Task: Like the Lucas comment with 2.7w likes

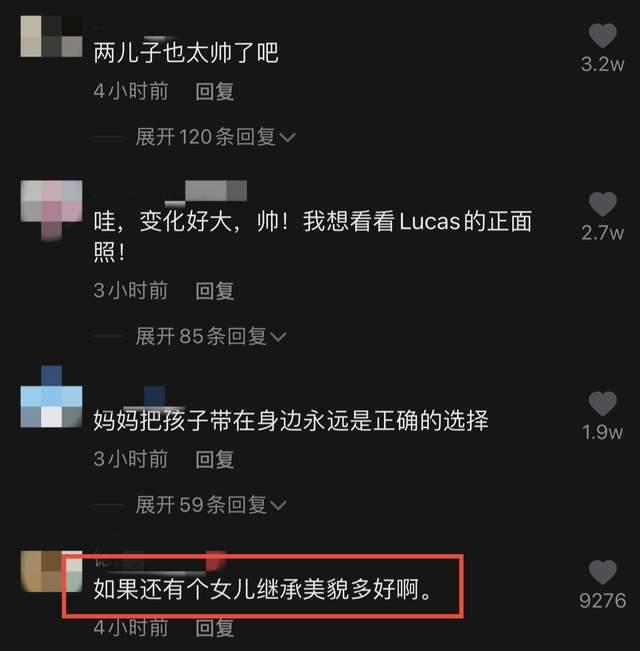Action: pyautogui.click(x=603, y=204)
